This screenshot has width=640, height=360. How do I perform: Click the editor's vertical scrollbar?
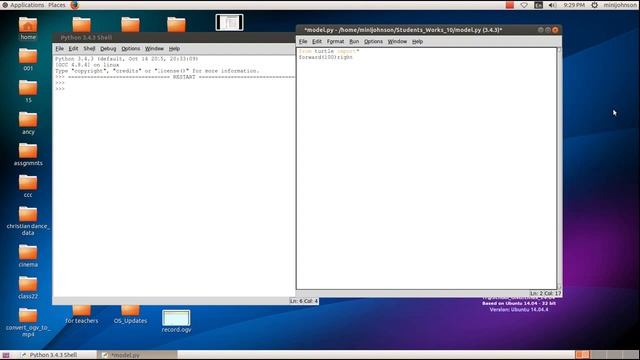[559, 168]
